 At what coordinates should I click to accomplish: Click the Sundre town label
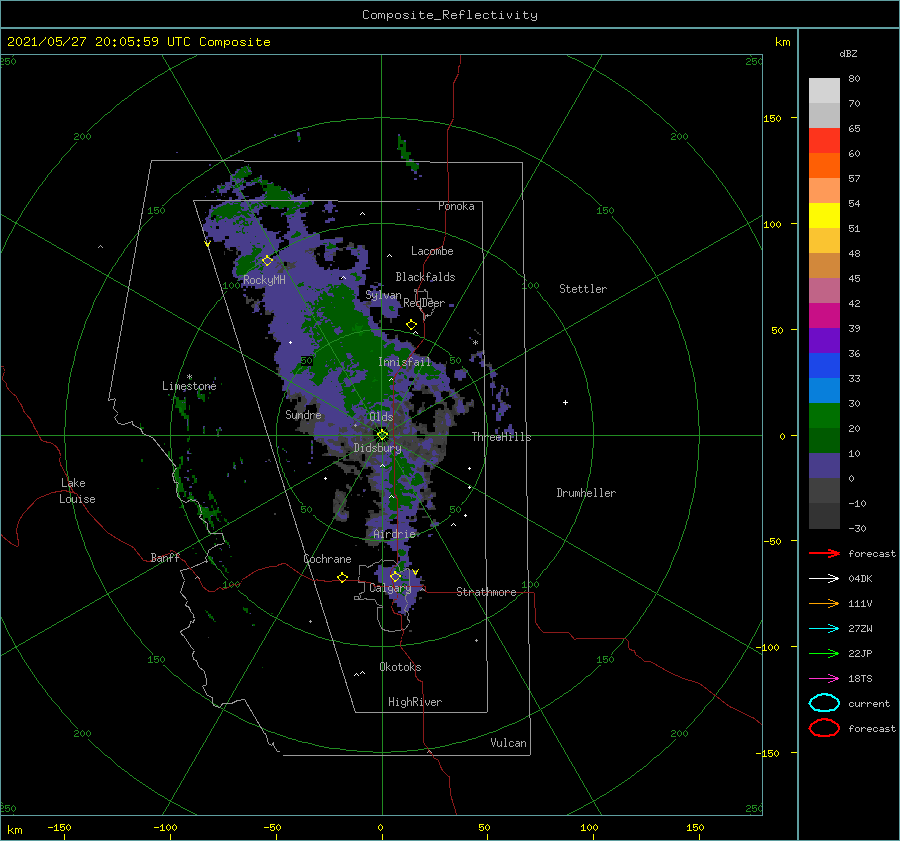click(x=303, y=414)
